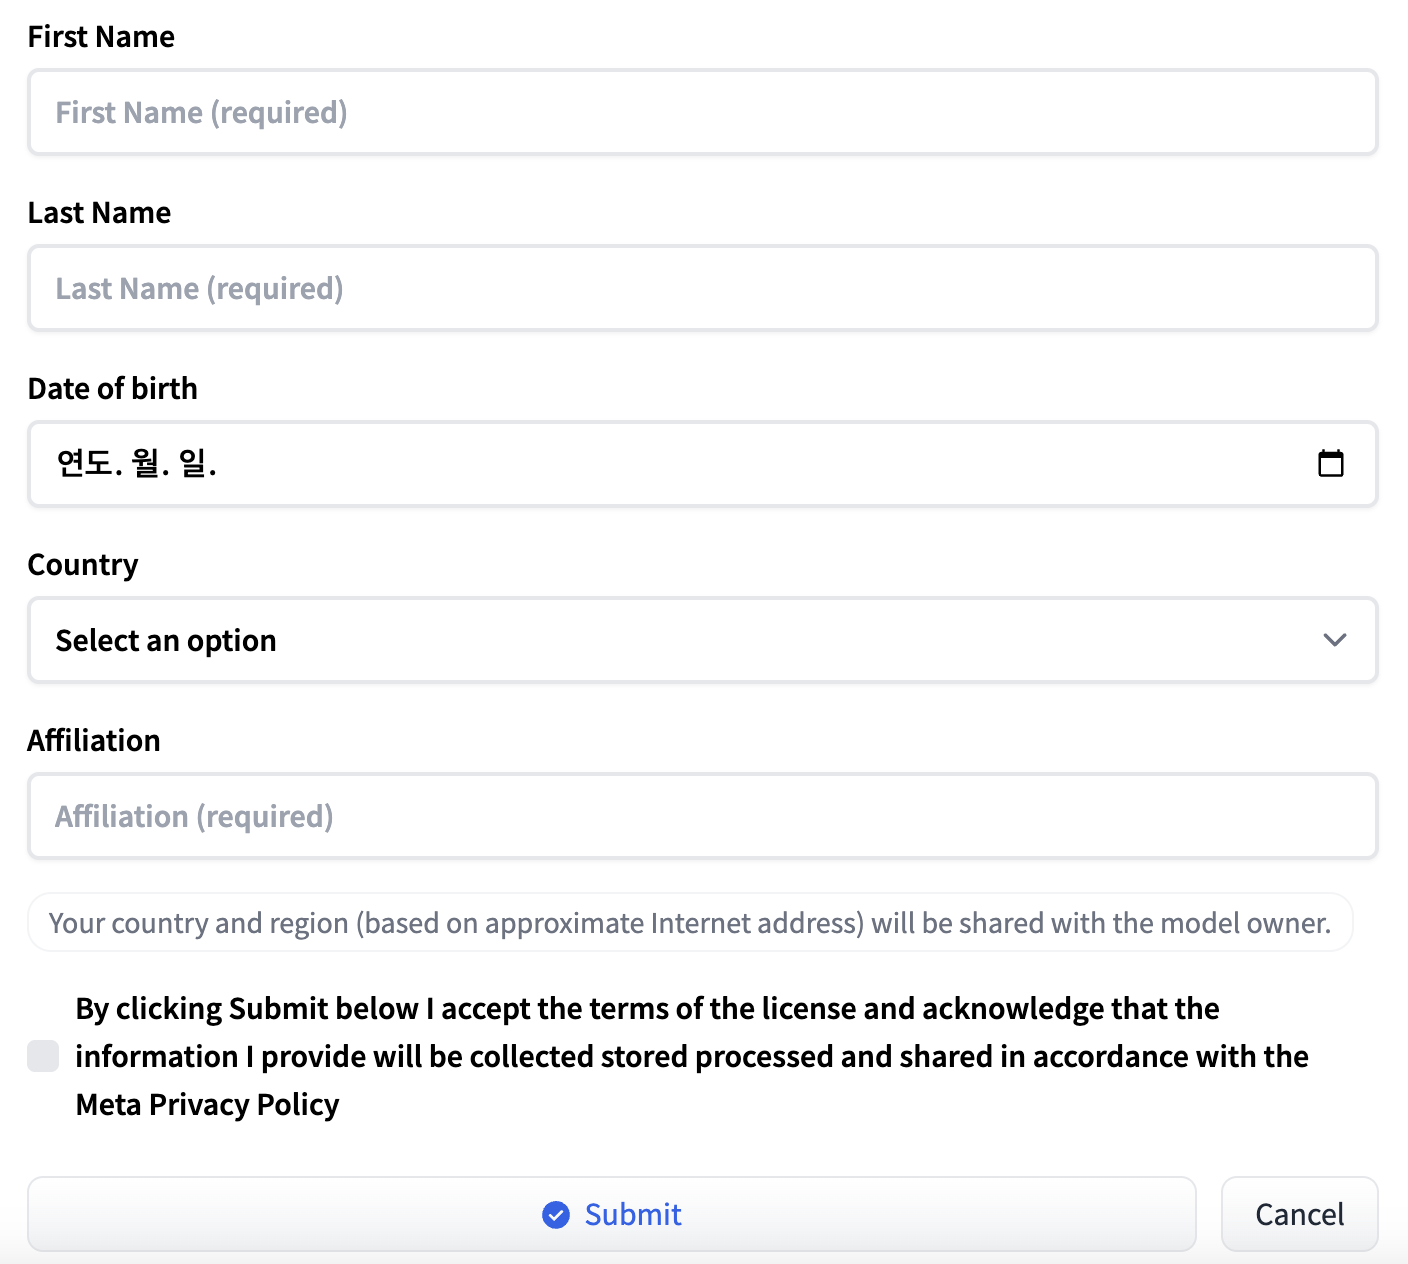Click the blue checkmark icon beside Submit
Screen dimensions: 1408x1264
[556, 1214]
